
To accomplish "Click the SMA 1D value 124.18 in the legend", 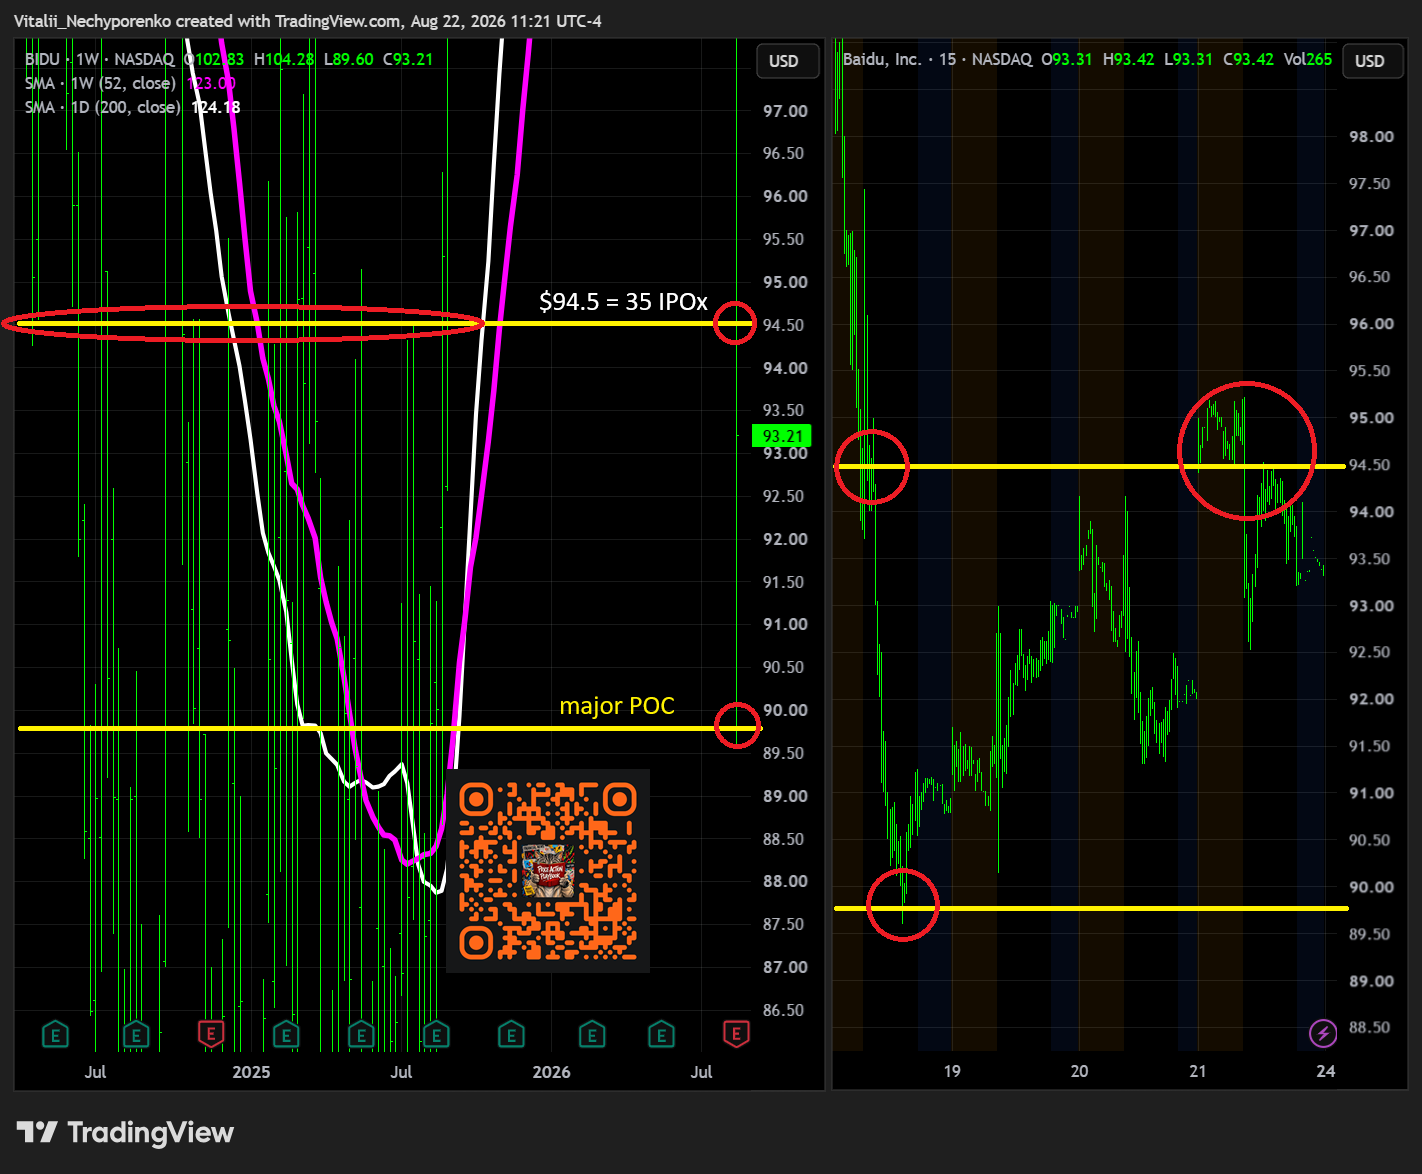I will pyautogui.click(x=216, y=107).
